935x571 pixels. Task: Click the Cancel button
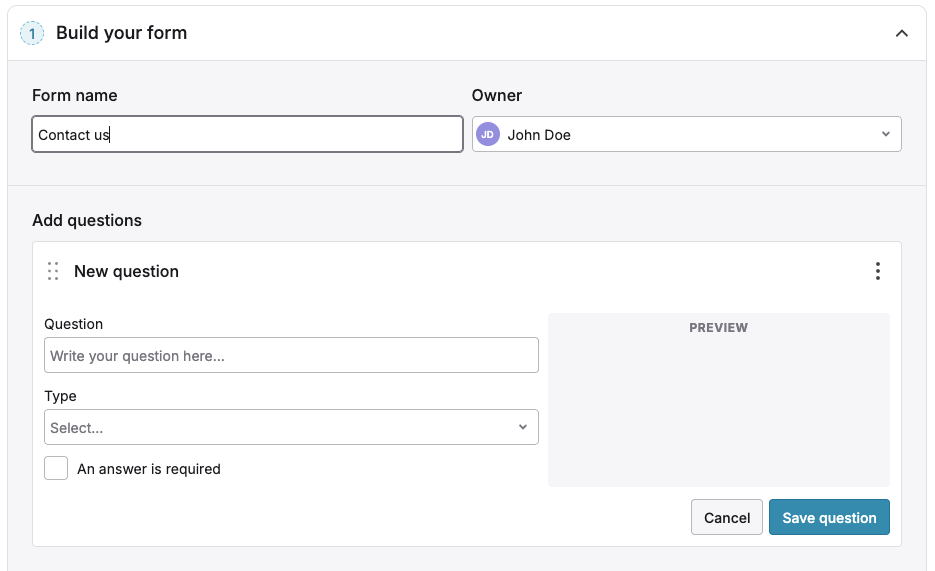click(726, 517)
